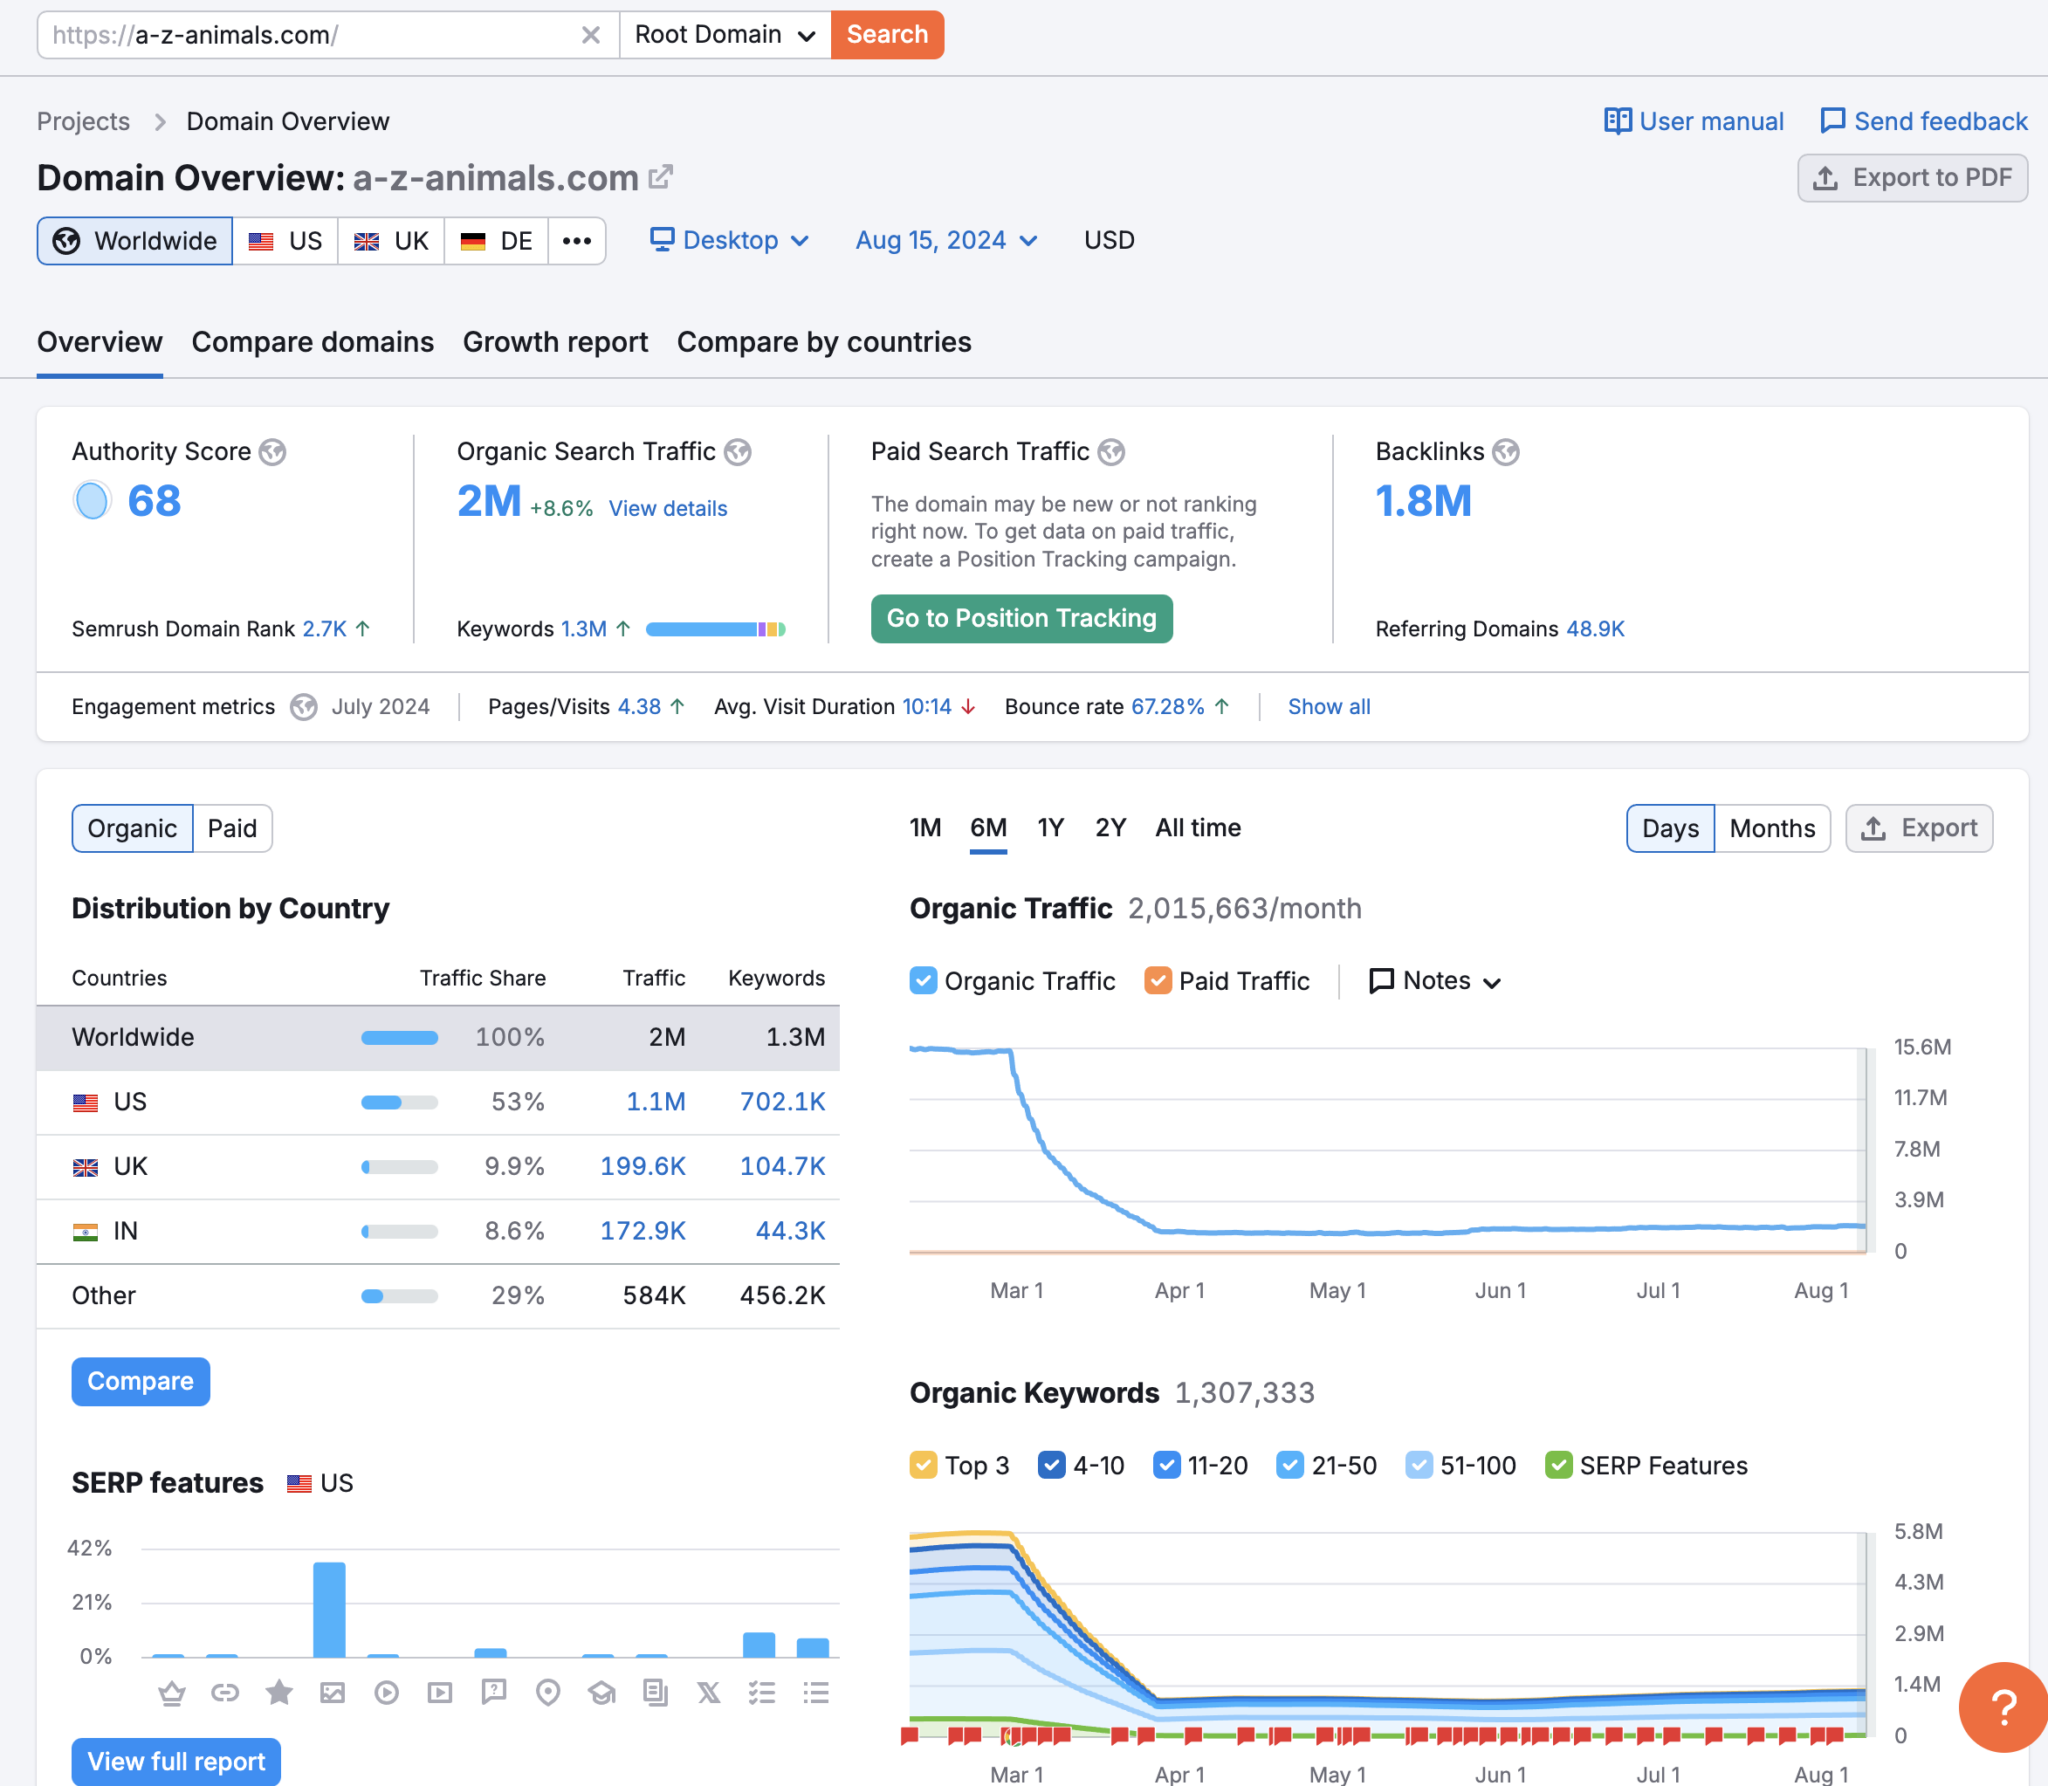Viewport: 2048px width, 1786px height.
Task: Switch to the Growth report tab
Action: coord(555,342)
